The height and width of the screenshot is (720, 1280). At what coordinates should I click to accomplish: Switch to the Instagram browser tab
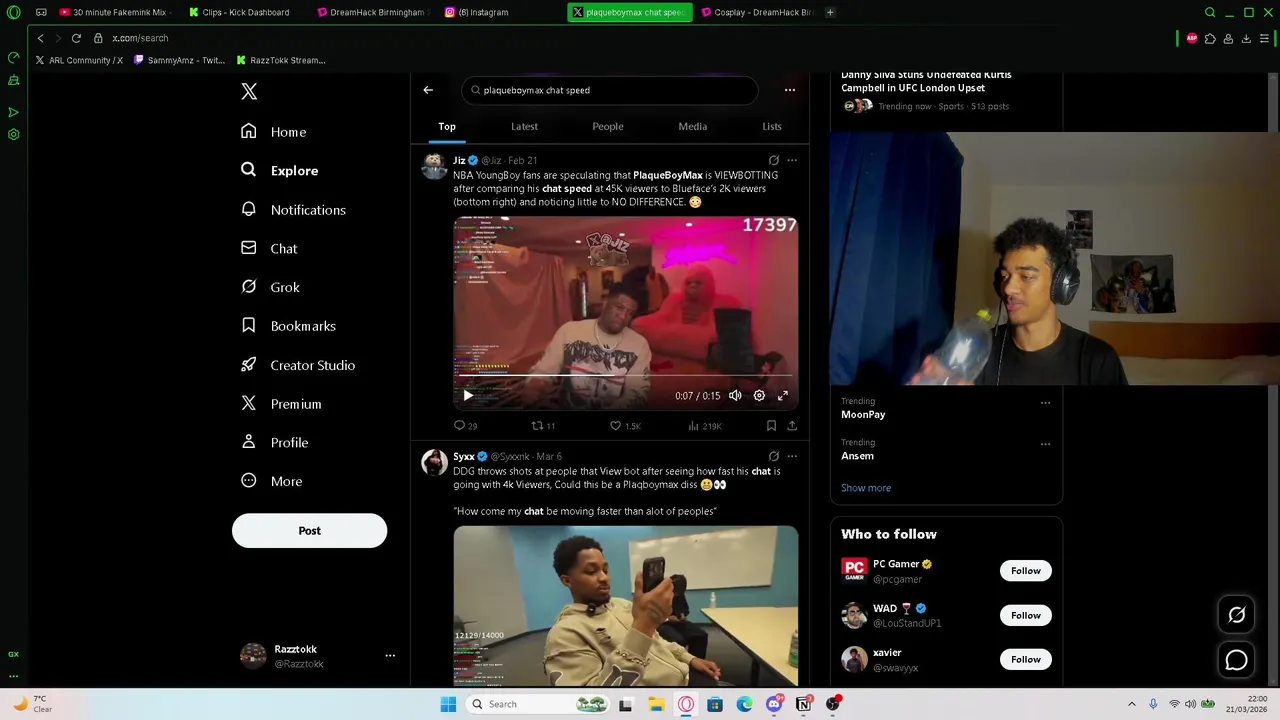coord(484,12)
